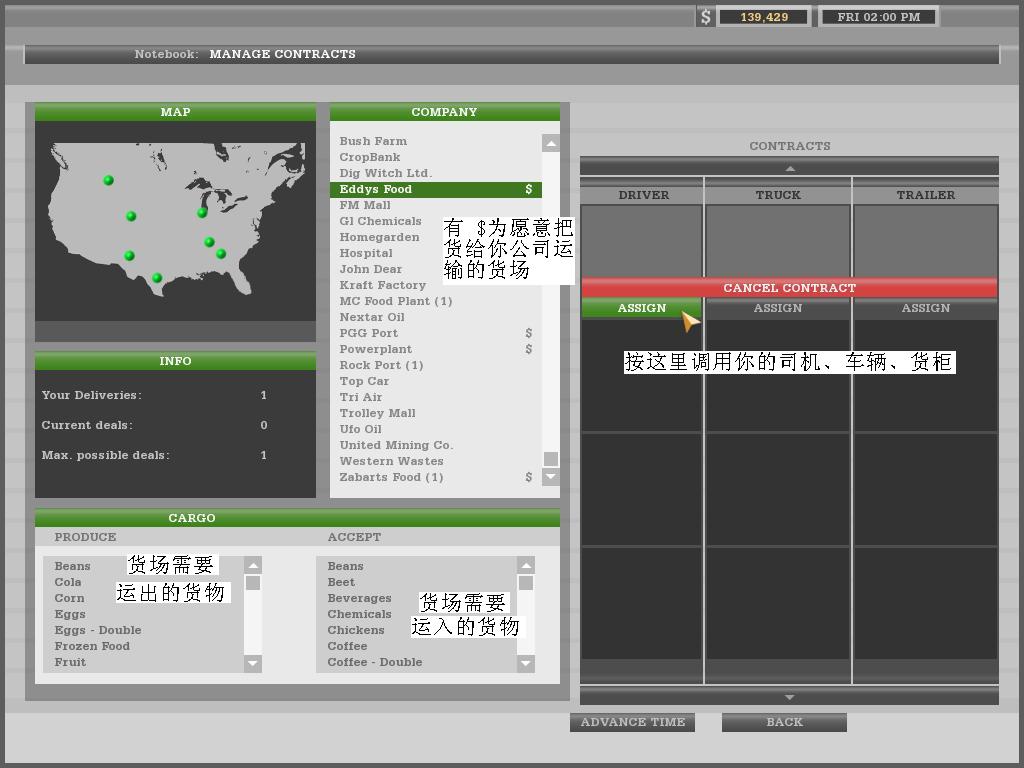Select Frozen Food in Produce list
Screen dimensions: 1024x768
[92, 646]
